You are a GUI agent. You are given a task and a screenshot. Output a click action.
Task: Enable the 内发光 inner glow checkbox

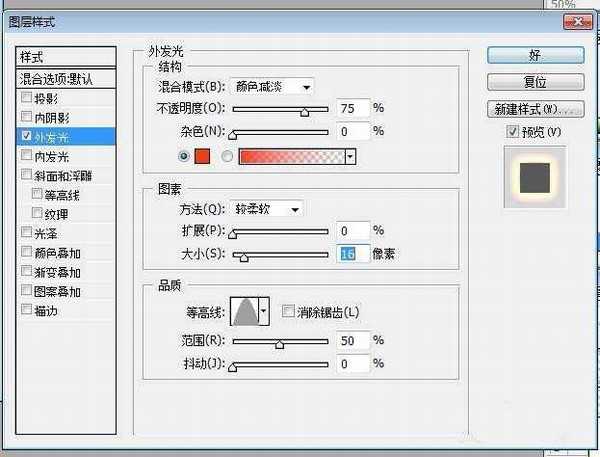[x=26, y=155]
